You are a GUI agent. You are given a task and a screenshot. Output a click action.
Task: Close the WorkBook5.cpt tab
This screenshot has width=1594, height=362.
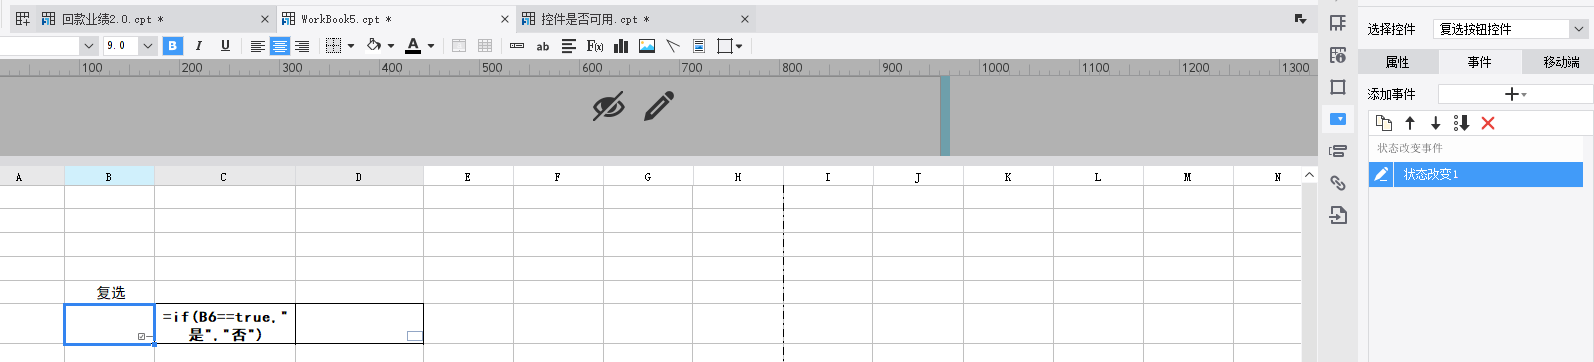(x=505, y=19)
